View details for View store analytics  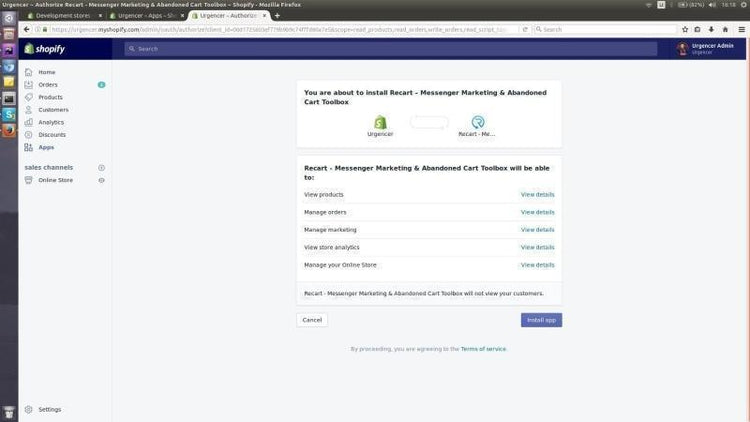pyautogui.click(x=537, y=247)
